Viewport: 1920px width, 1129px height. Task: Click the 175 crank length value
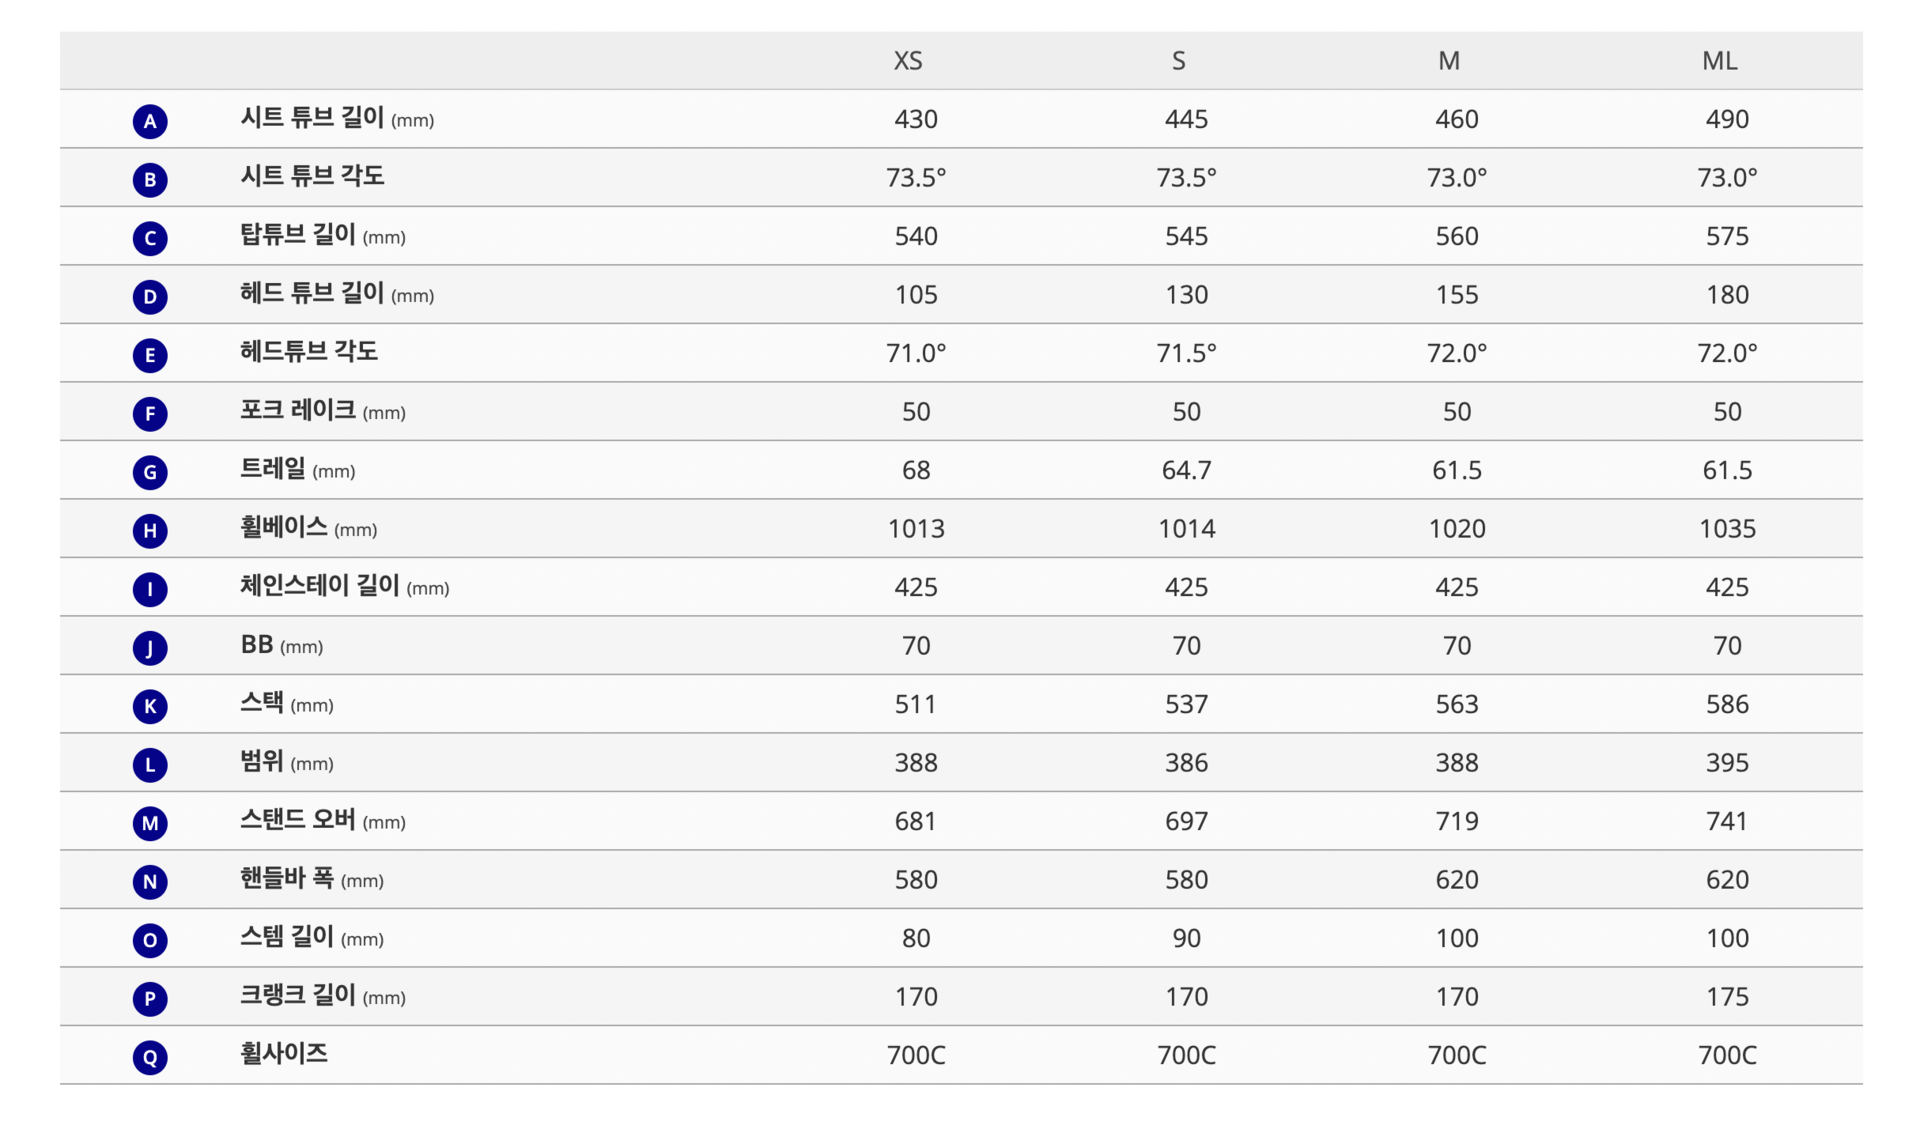tap(1727, 996)
